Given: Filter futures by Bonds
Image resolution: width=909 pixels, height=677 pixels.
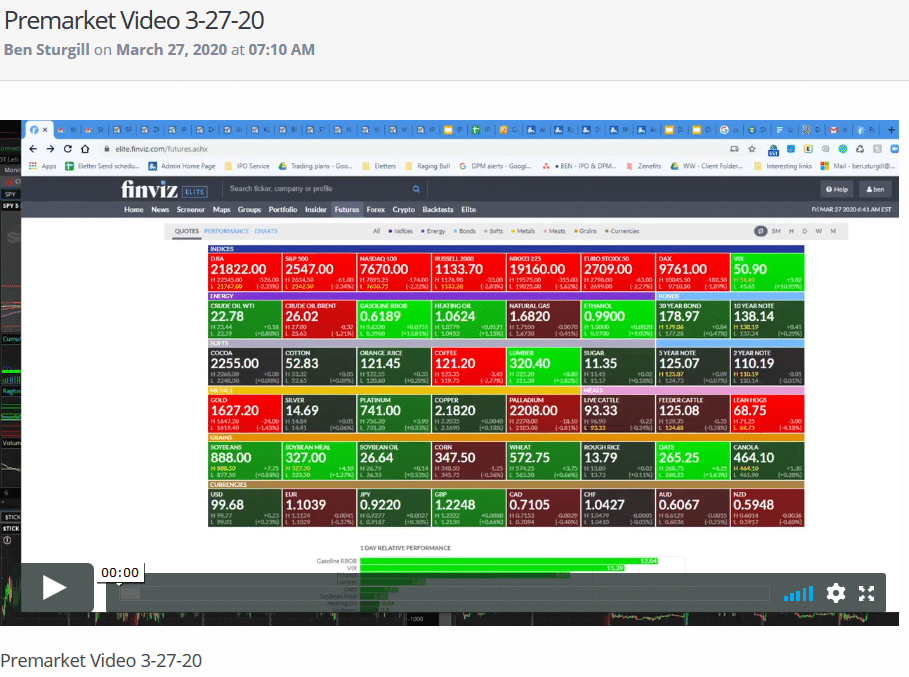Looking at the screenshot, I should [x=464, y=231].
